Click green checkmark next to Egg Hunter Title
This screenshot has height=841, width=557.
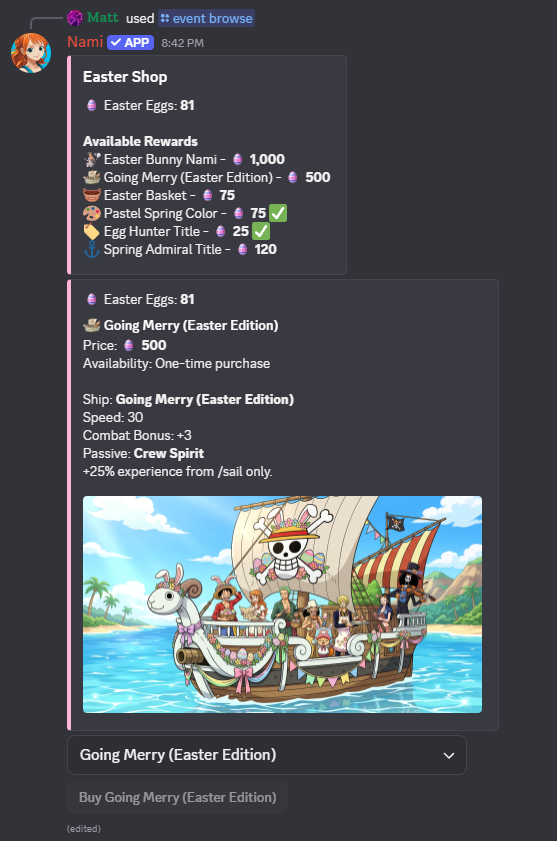tap(261, 231)
